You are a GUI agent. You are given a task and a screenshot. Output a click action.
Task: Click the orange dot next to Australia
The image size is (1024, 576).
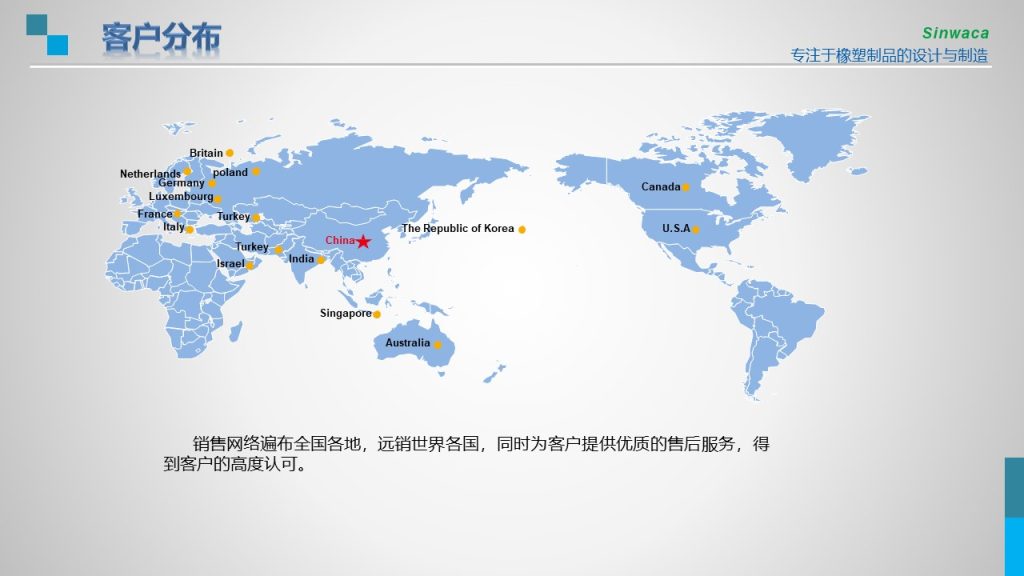[438, 345]
